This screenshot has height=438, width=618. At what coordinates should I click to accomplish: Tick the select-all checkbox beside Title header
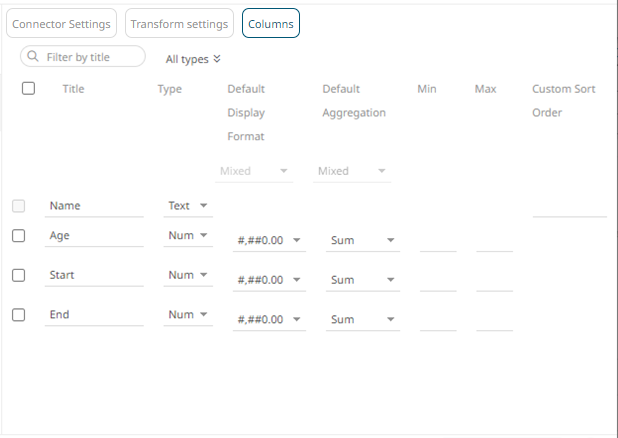click(28, 88)
